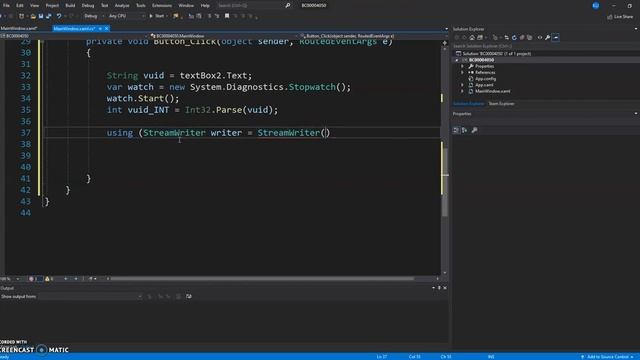
Task: Expand the Properties node
Action: (462, 66)
